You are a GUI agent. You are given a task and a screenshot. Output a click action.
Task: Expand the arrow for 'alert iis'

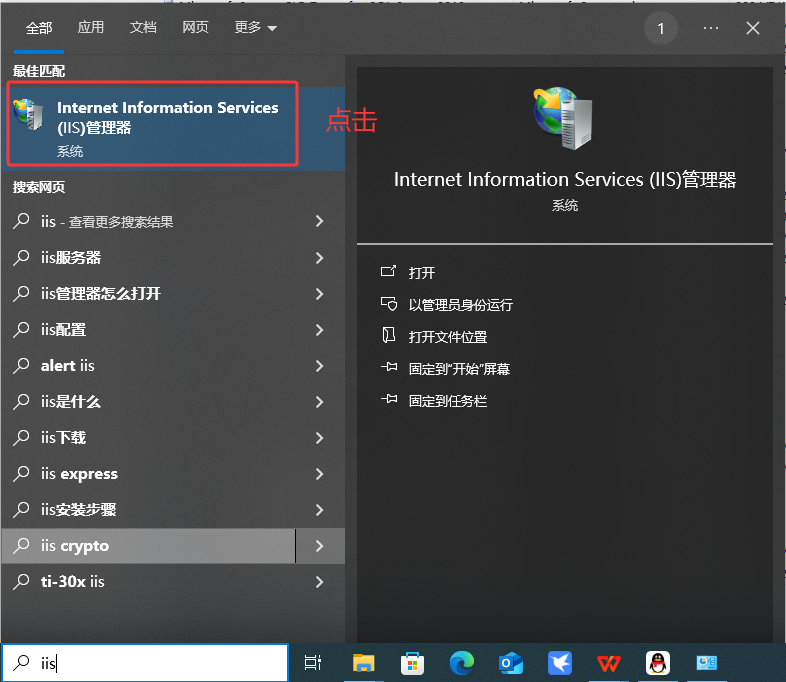tap(319, 366)
